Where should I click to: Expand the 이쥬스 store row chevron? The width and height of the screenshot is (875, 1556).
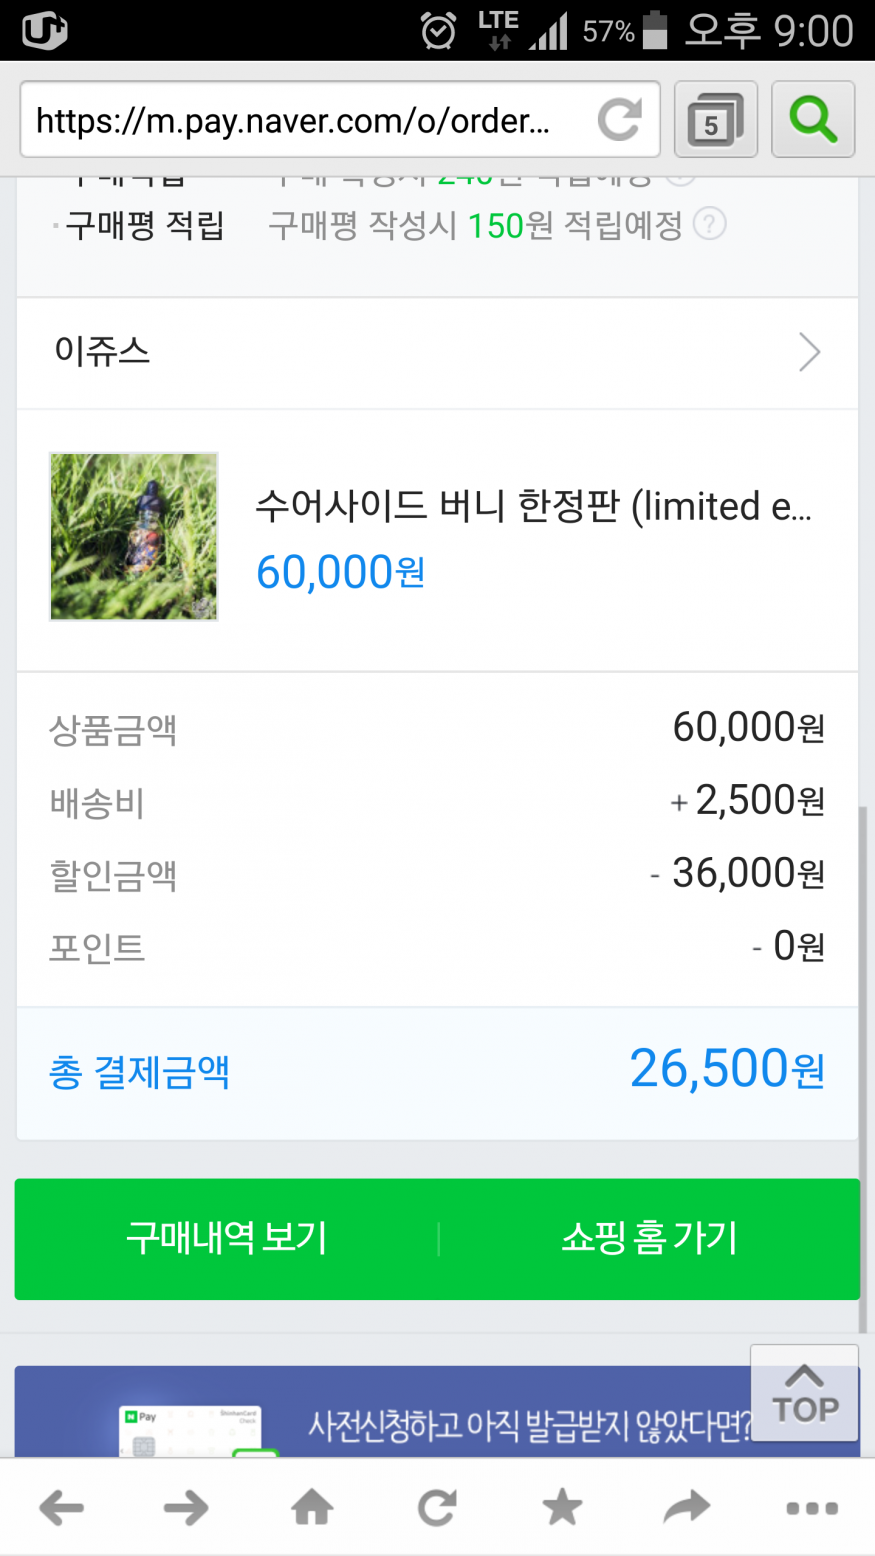(x=809, y=352)
